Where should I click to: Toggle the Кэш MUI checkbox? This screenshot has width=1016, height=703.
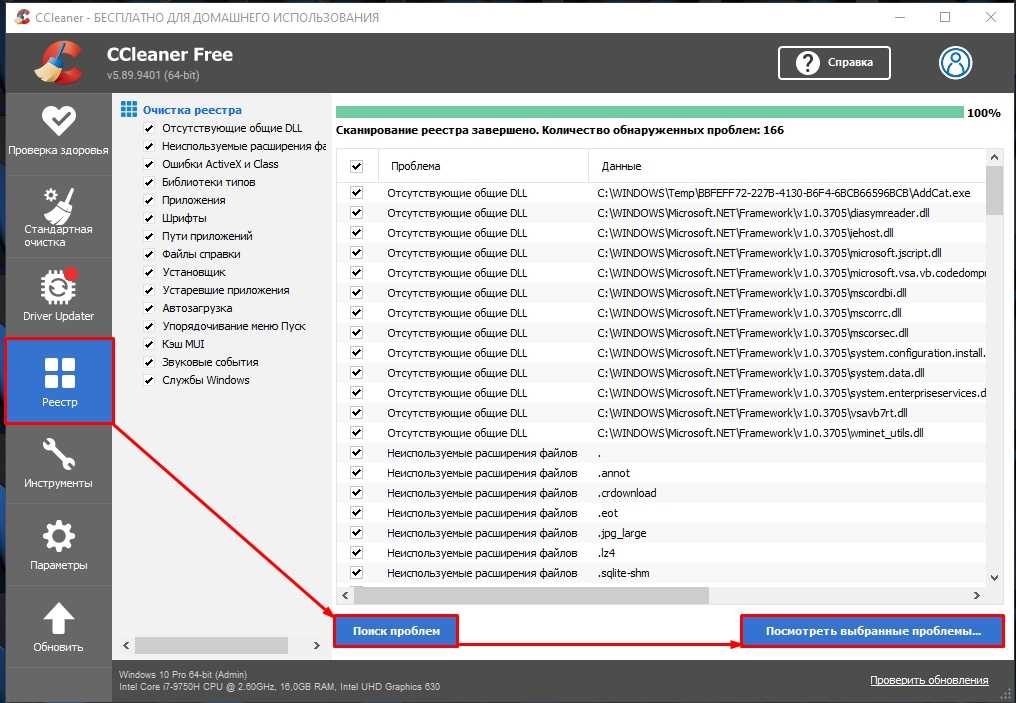[149, 345]
